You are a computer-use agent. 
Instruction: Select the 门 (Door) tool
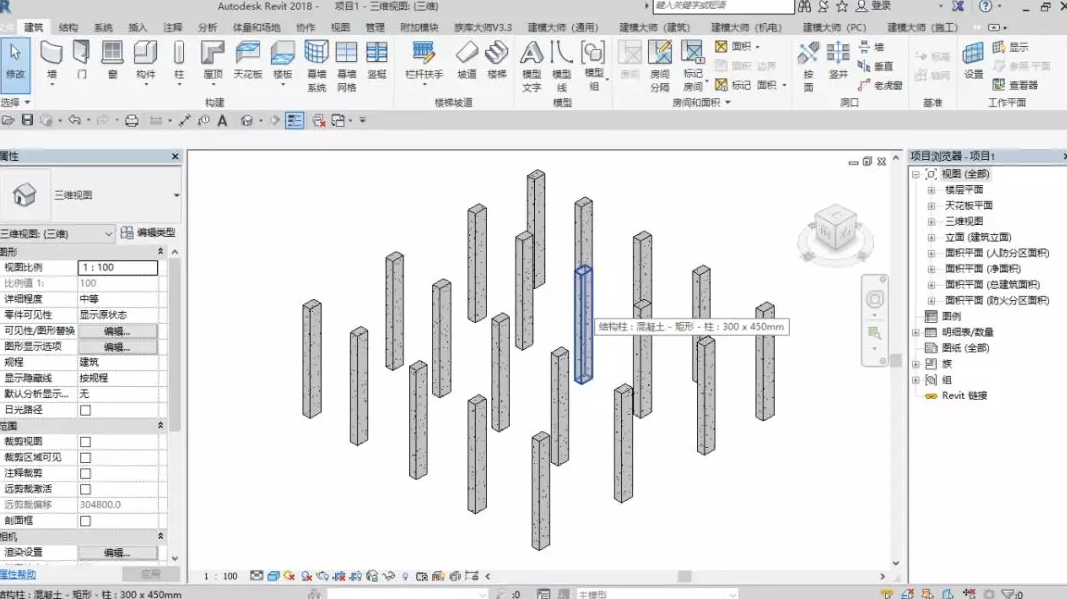coord(82,60)
